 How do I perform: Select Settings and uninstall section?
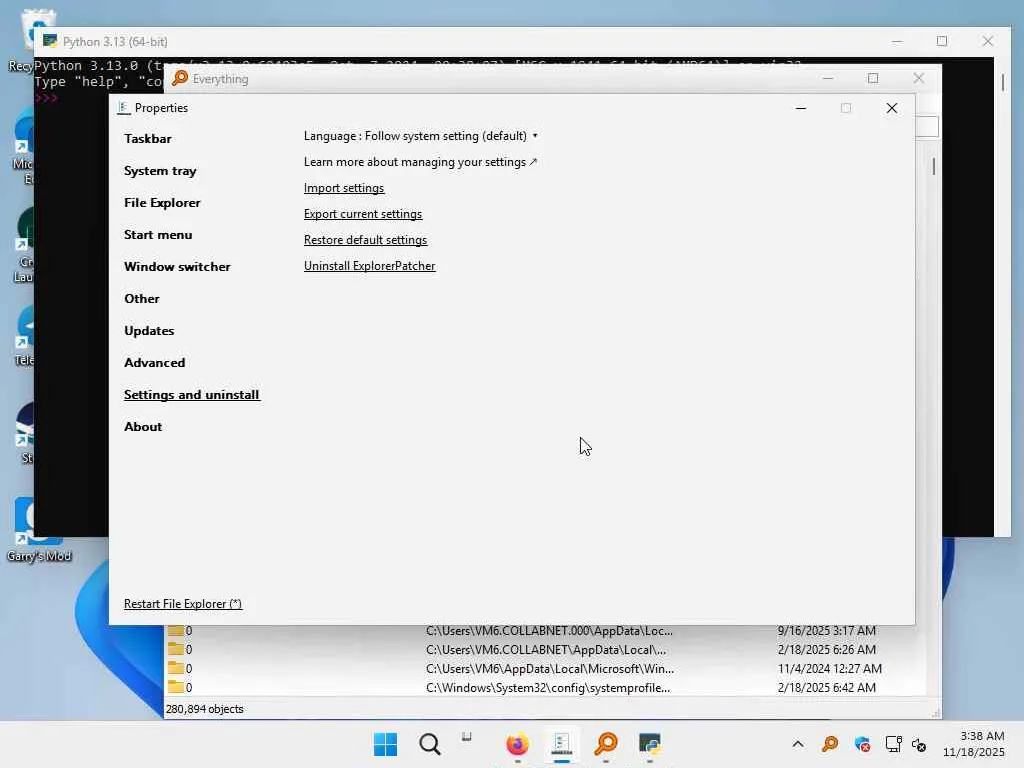191,394
